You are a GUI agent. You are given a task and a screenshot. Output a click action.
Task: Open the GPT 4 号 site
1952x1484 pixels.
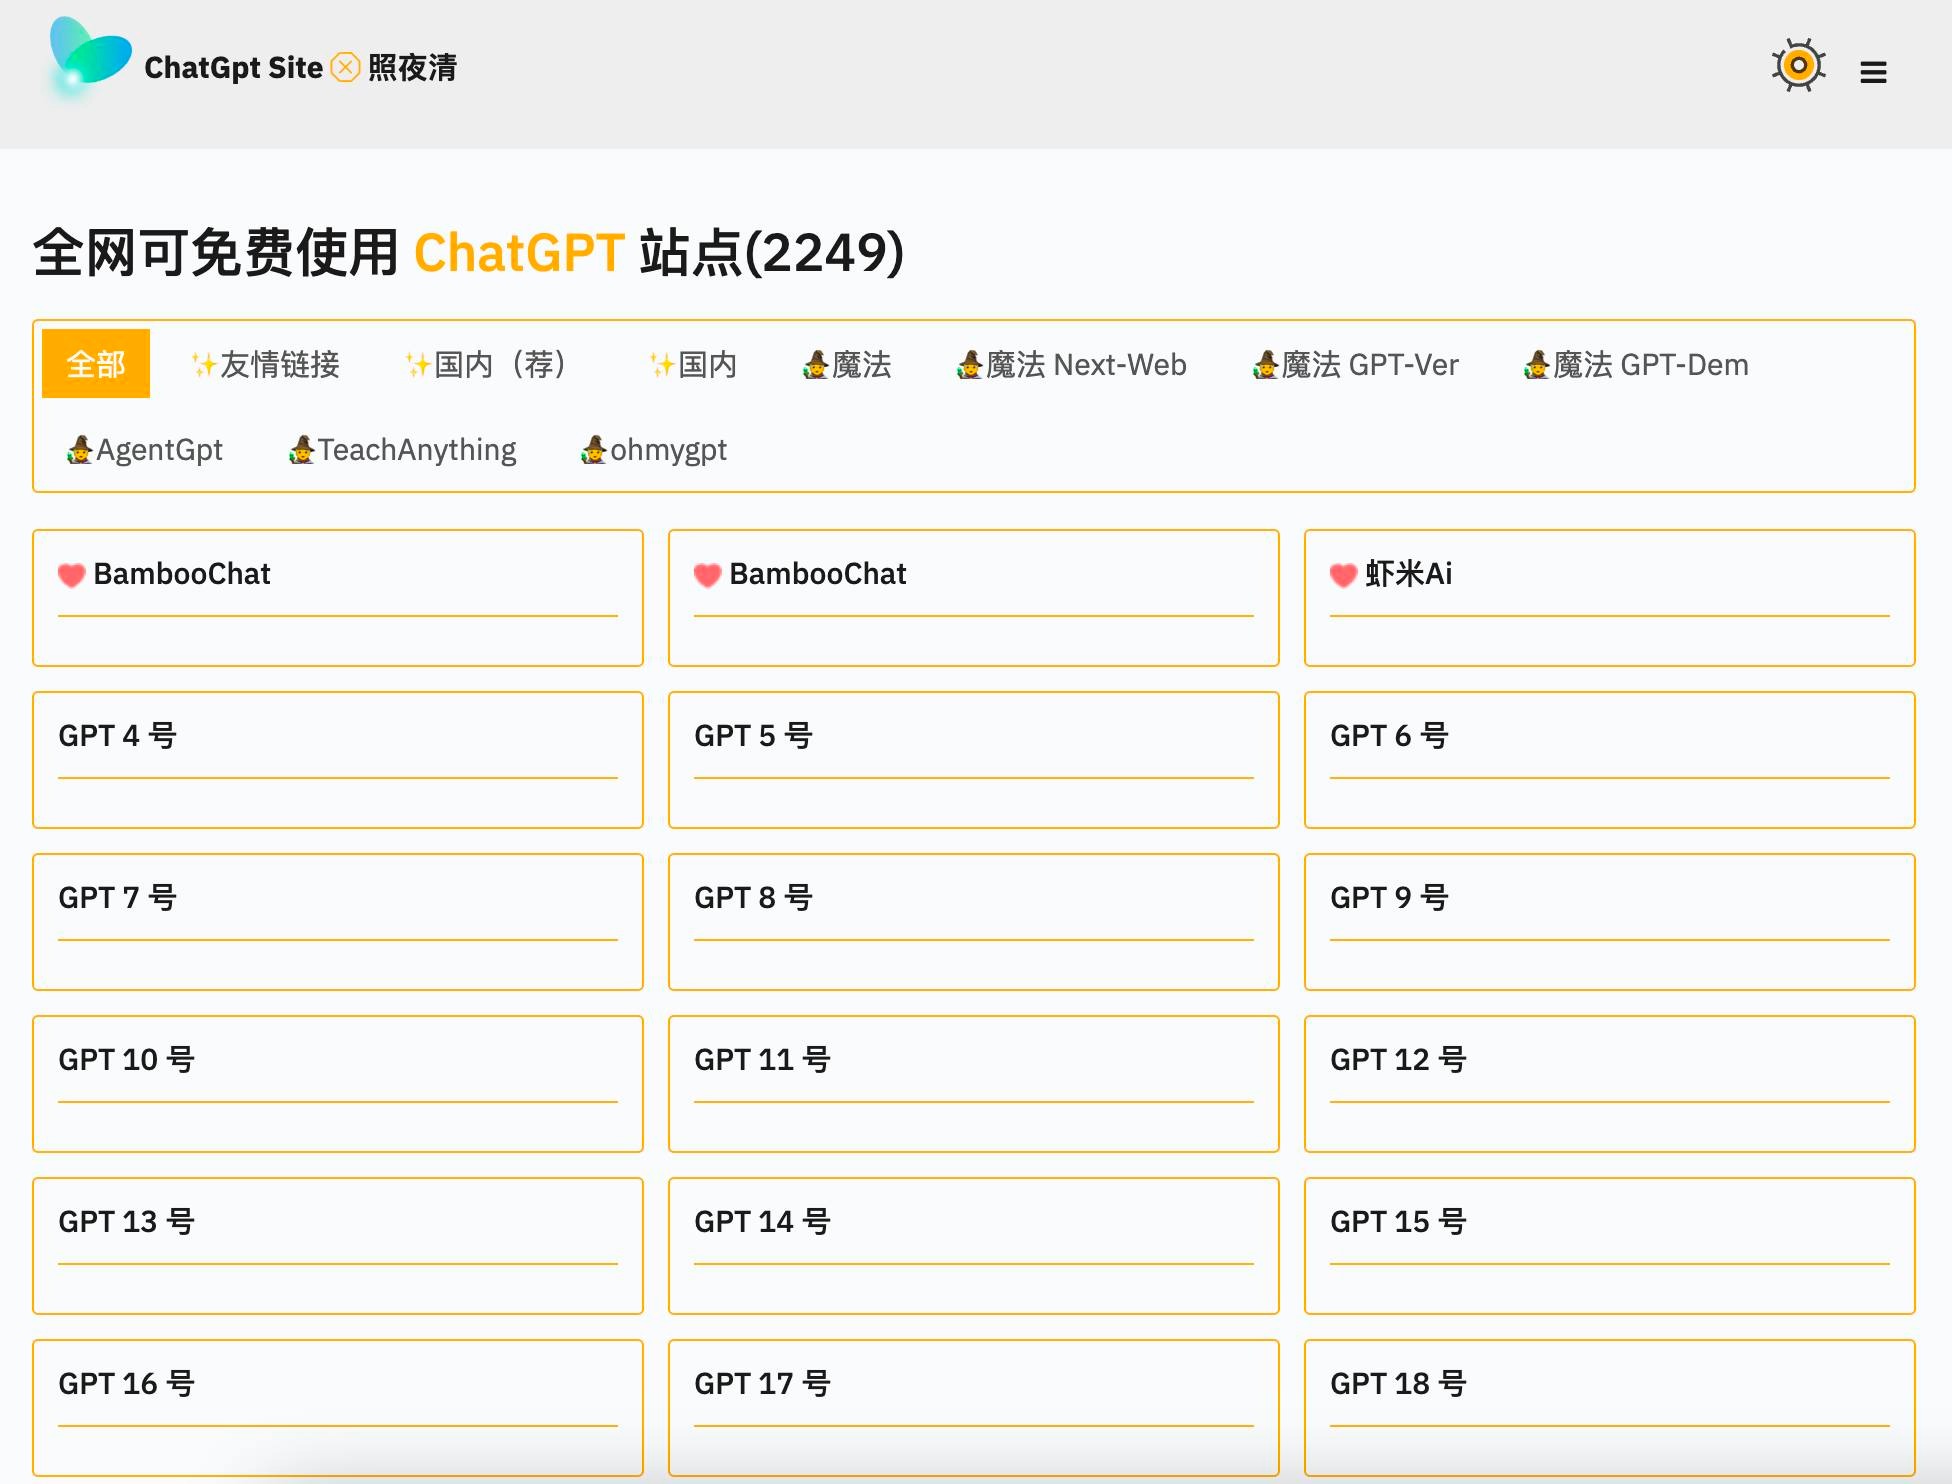pyautogui.click(x=338, y=759)
